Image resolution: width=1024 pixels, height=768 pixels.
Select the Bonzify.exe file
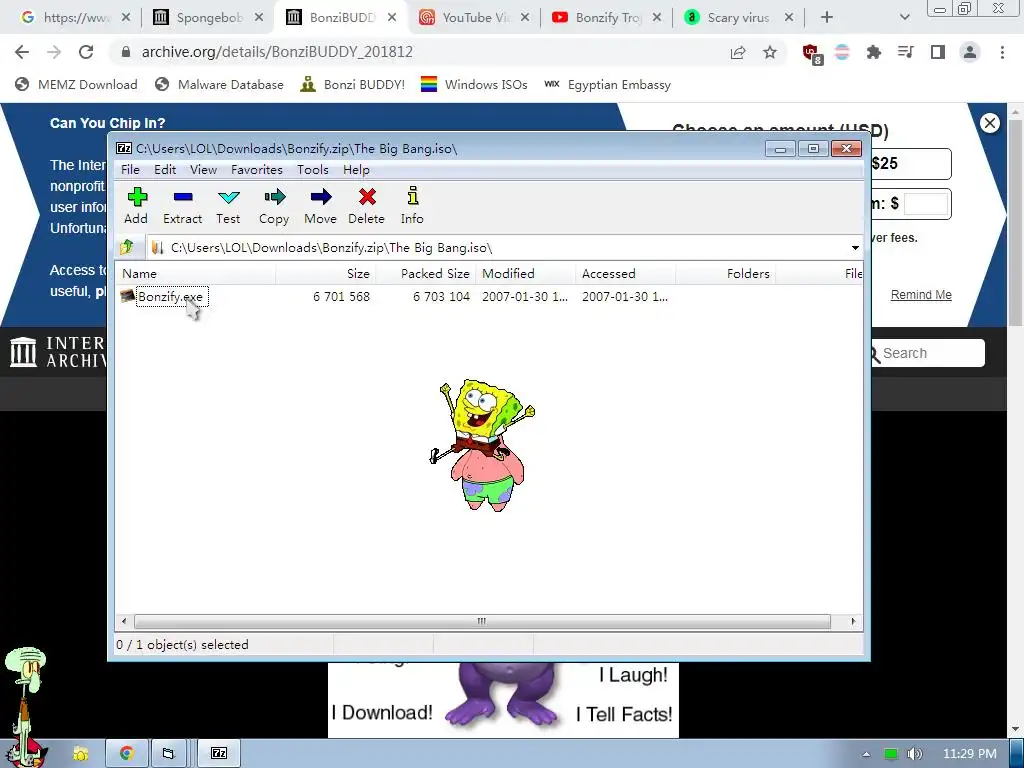171,296
